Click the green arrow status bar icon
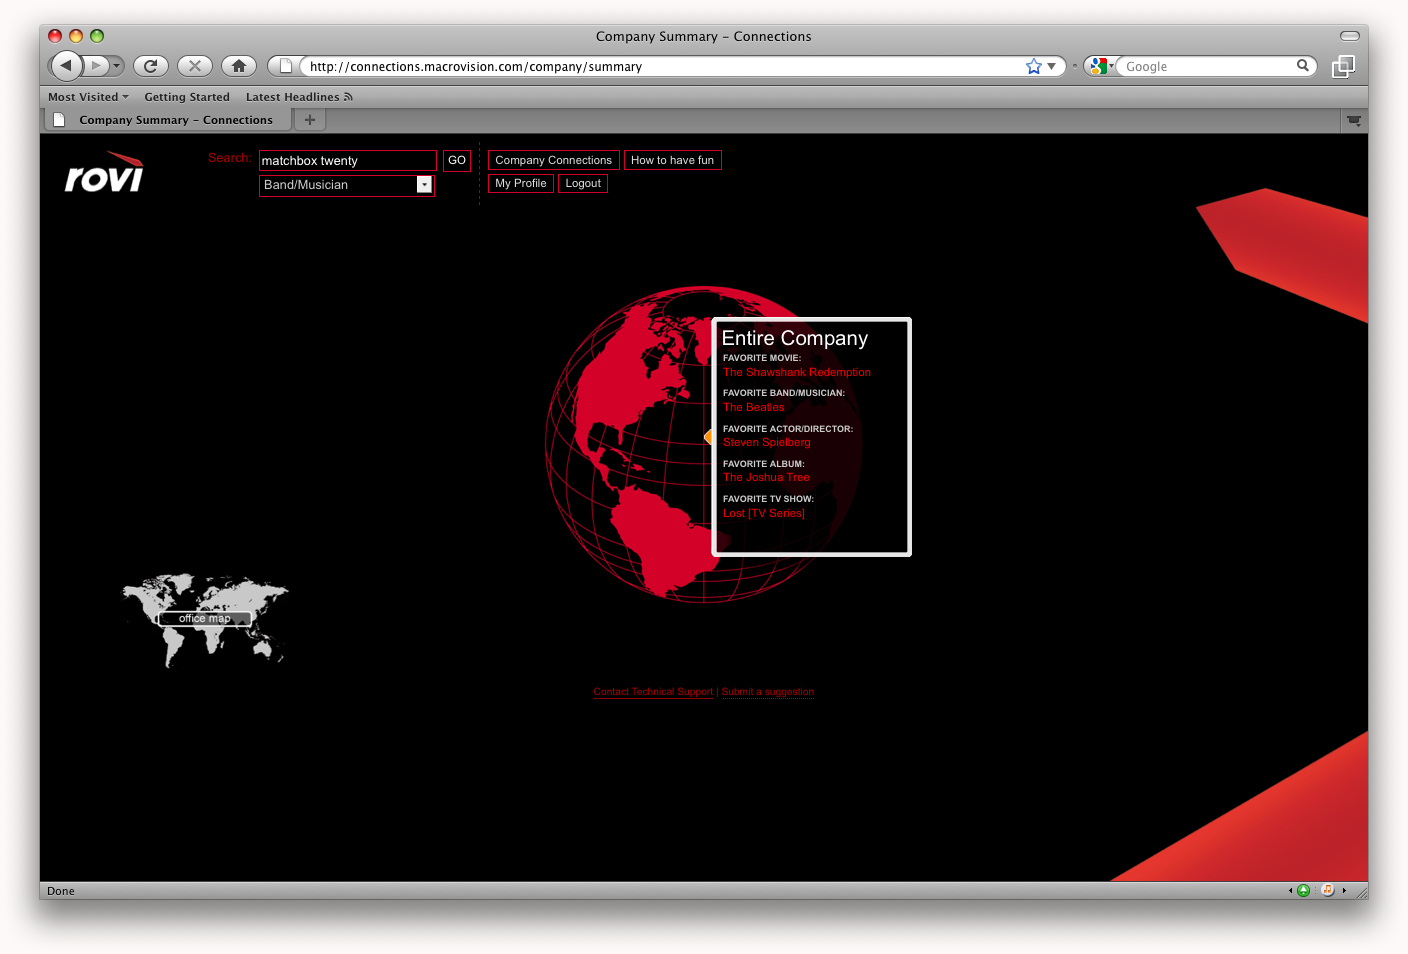Screen dimensions: 1408x954 pos(1303,890)
